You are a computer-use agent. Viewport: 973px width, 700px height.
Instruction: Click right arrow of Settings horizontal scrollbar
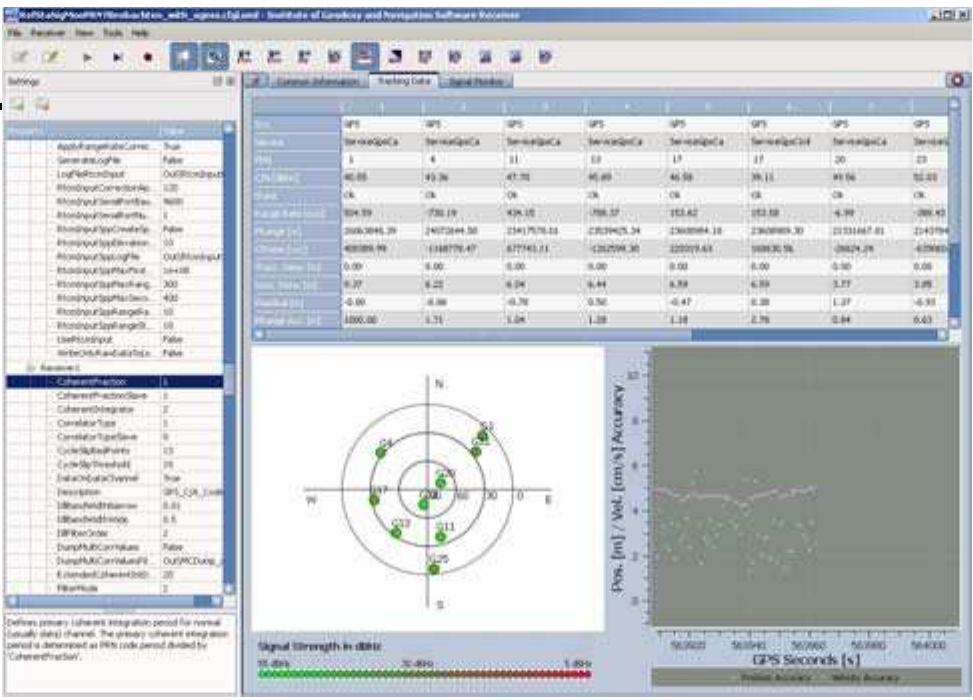[x=217, y=601]
